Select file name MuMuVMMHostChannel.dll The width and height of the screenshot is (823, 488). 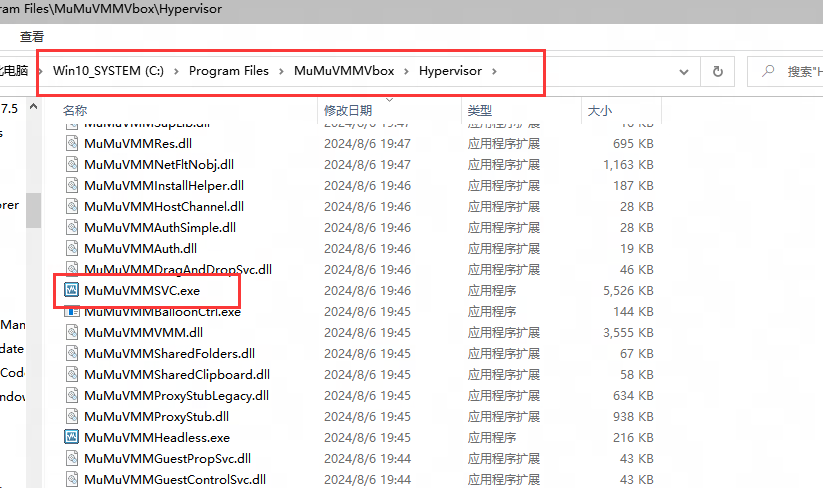pos(164,206)
